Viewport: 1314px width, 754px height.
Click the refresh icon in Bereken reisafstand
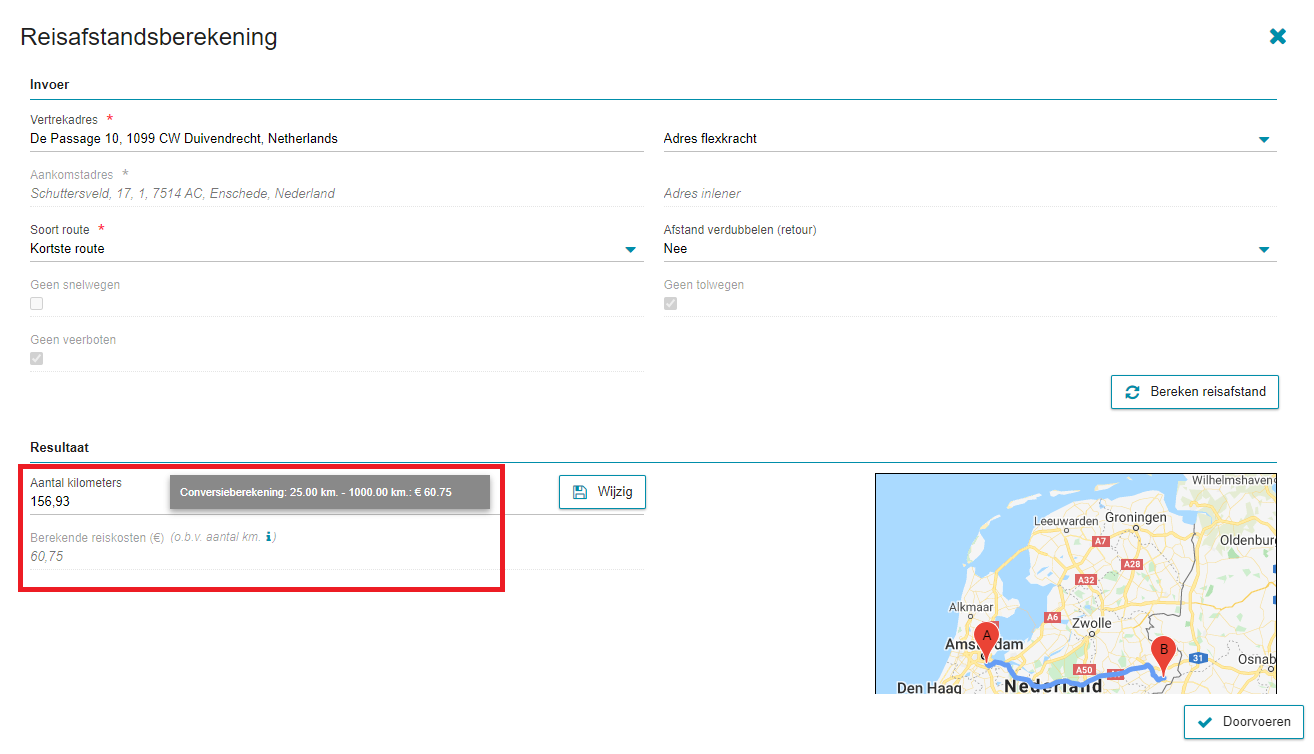click(1132, 392)
